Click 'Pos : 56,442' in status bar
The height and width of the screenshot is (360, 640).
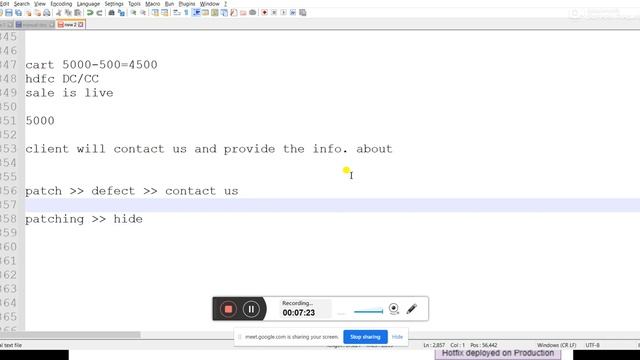coord(484,345)
